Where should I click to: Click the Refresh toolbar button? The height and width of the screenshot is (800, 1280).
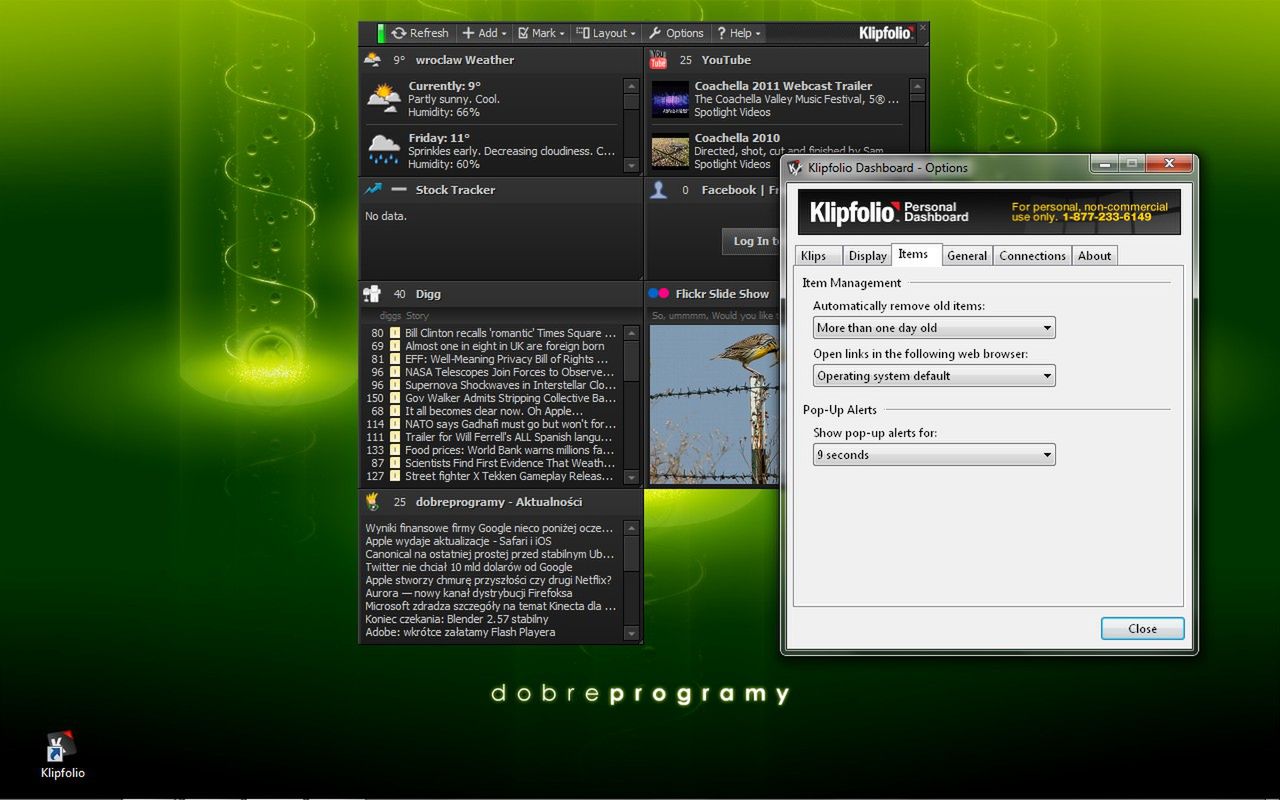[420, 33]
